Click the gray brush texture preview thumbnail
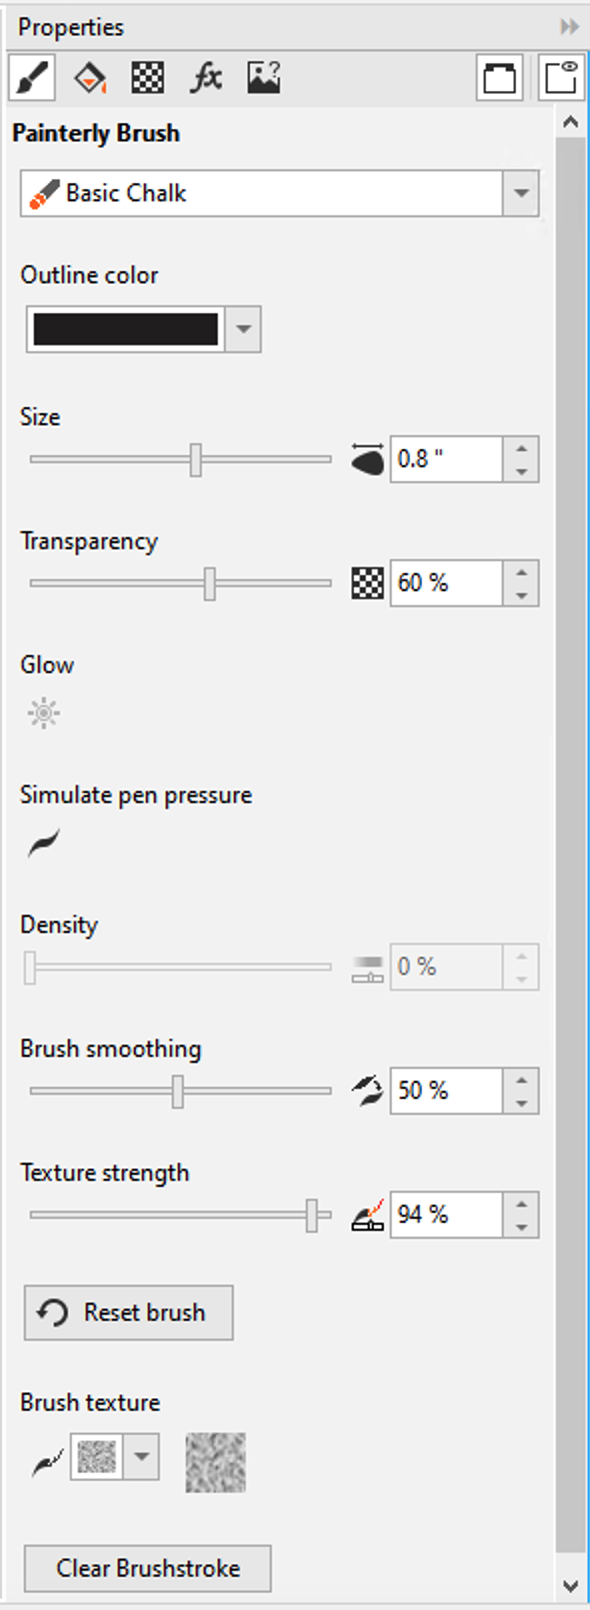Screen dimensions: 590x1610 click(x=216, y=1463)
